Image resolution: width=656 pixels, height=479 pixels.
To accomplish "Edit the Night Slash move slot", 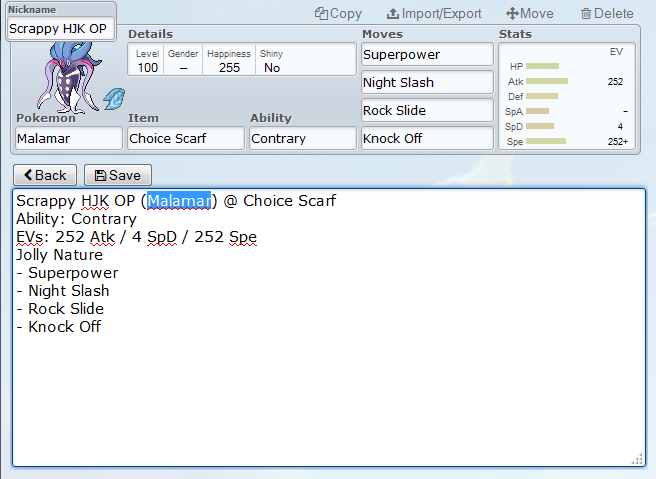I will tap(427, 82).
